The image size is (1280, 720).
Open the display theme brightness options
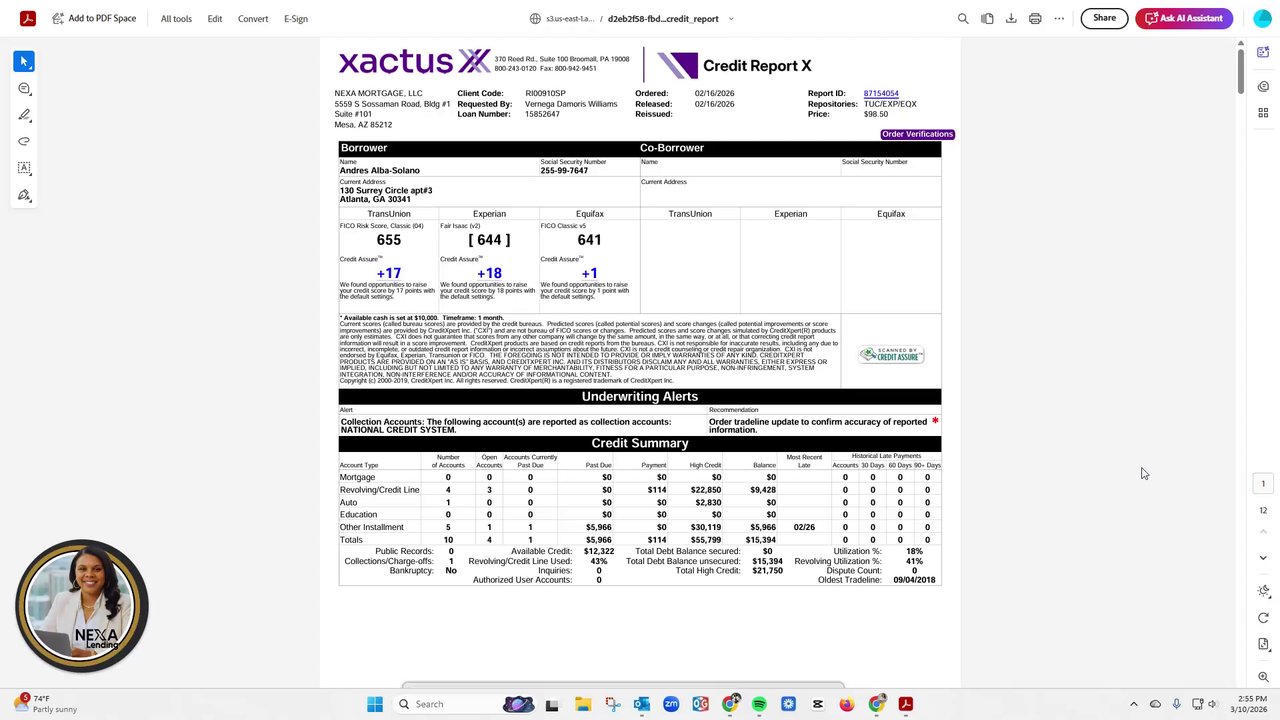tap(1263, 591)
